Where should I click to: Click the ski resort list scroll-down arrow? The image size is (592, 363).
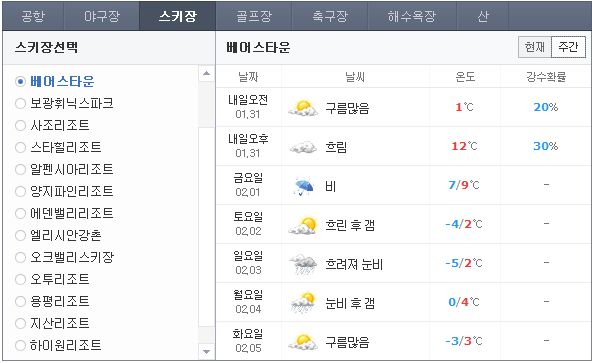tap(206, 352)
